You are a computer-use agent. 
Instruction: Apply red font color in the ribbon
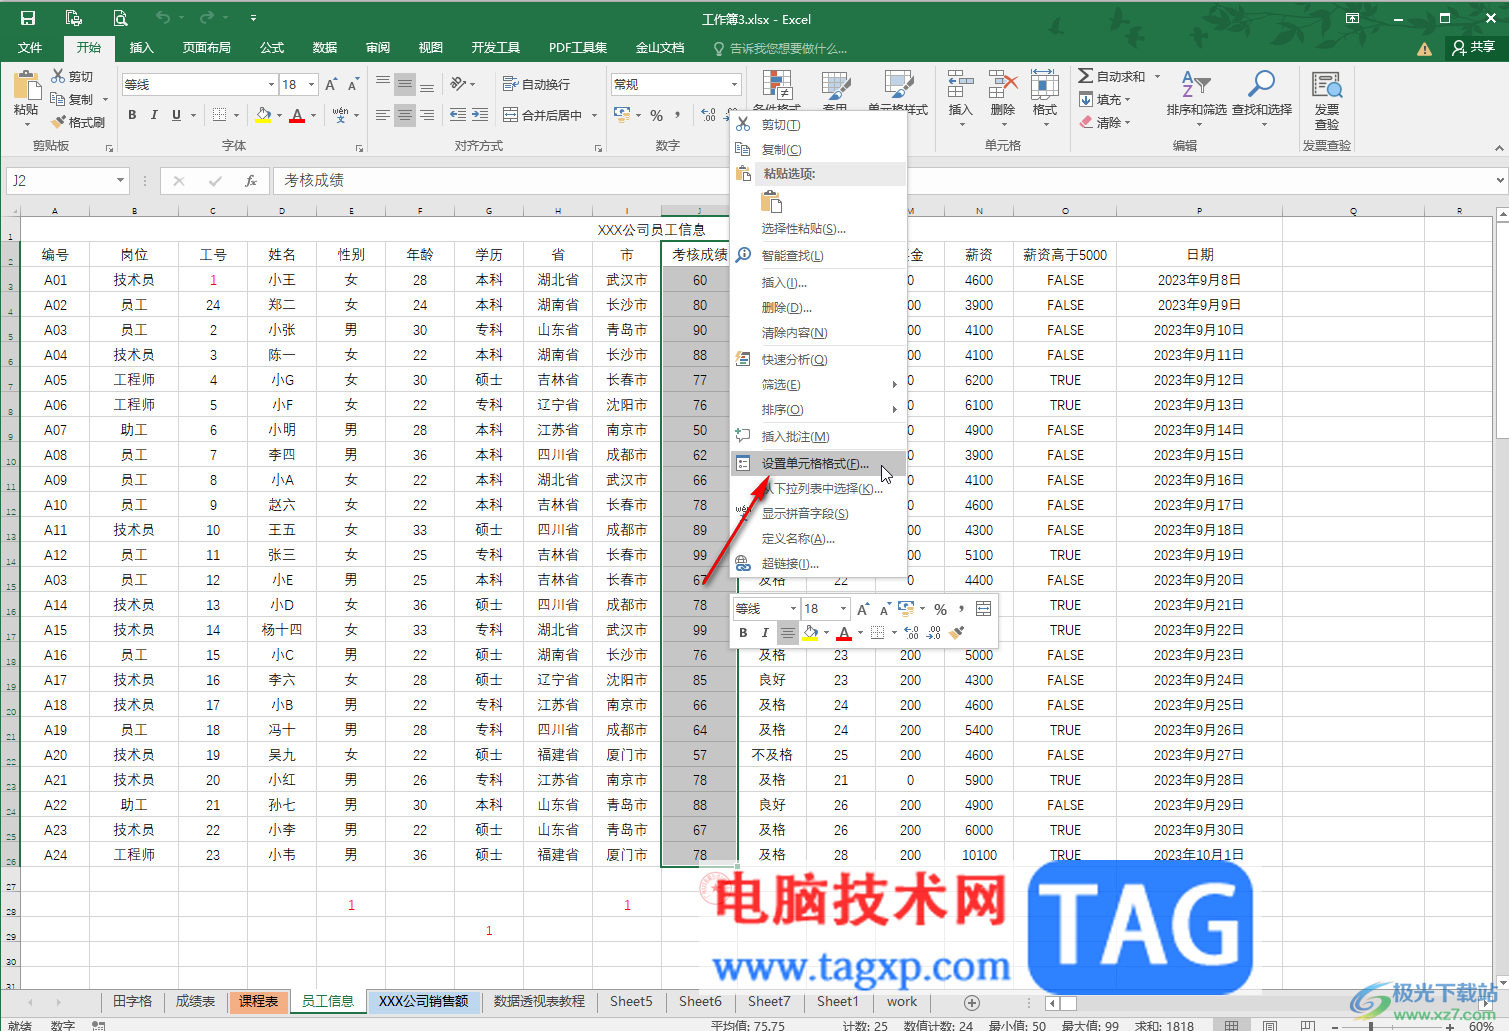297,115
